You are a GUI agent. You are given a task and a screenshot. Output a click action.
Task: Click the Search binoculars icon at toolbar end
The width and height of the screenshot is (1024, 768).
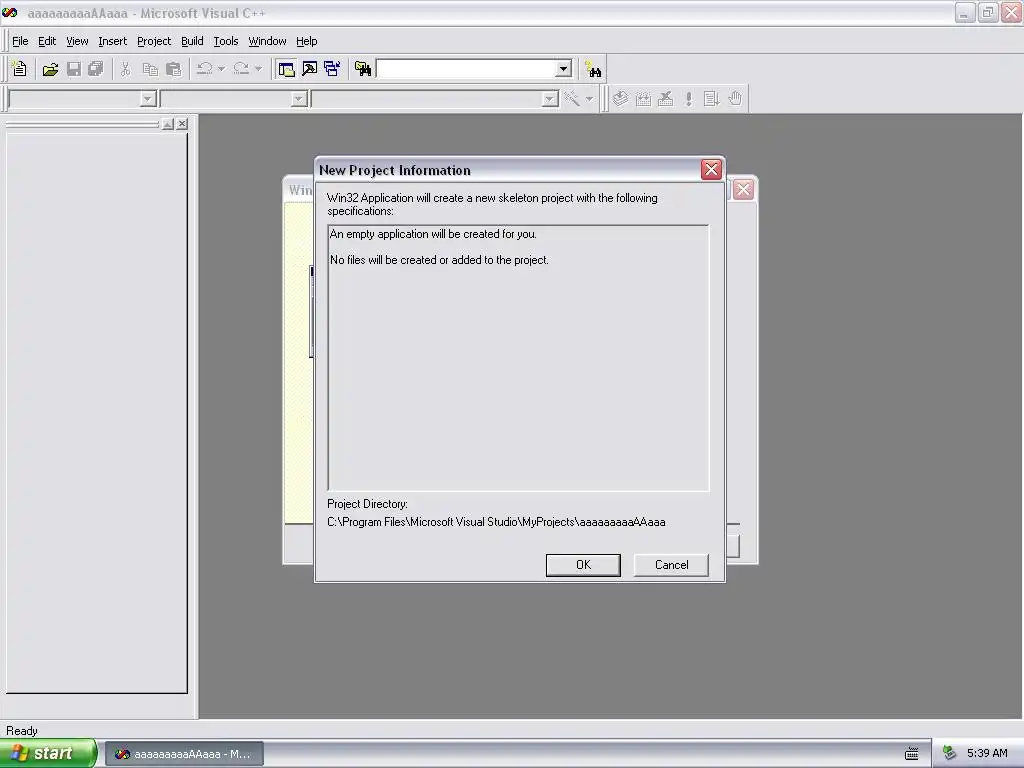tap(593, 69)
